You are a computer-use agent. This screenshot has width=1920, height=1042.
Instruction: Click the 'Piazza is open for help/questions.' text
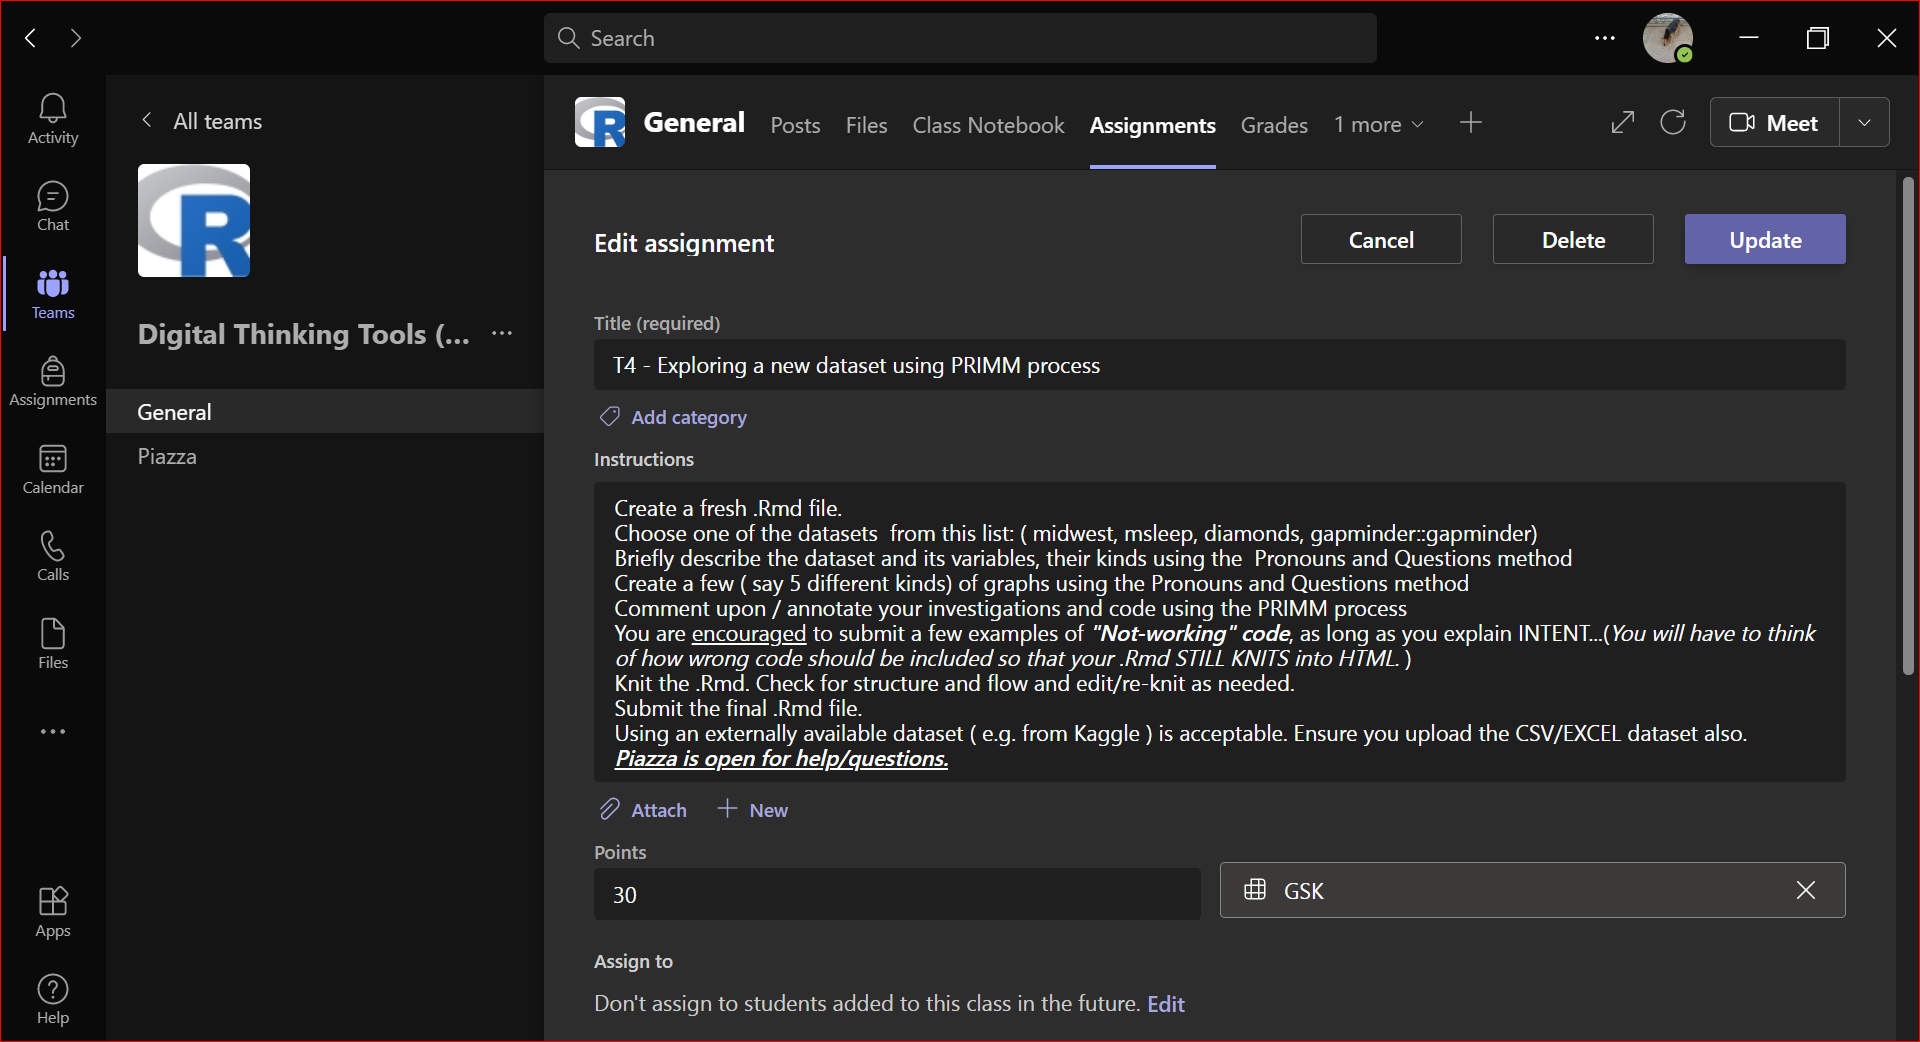781,759
